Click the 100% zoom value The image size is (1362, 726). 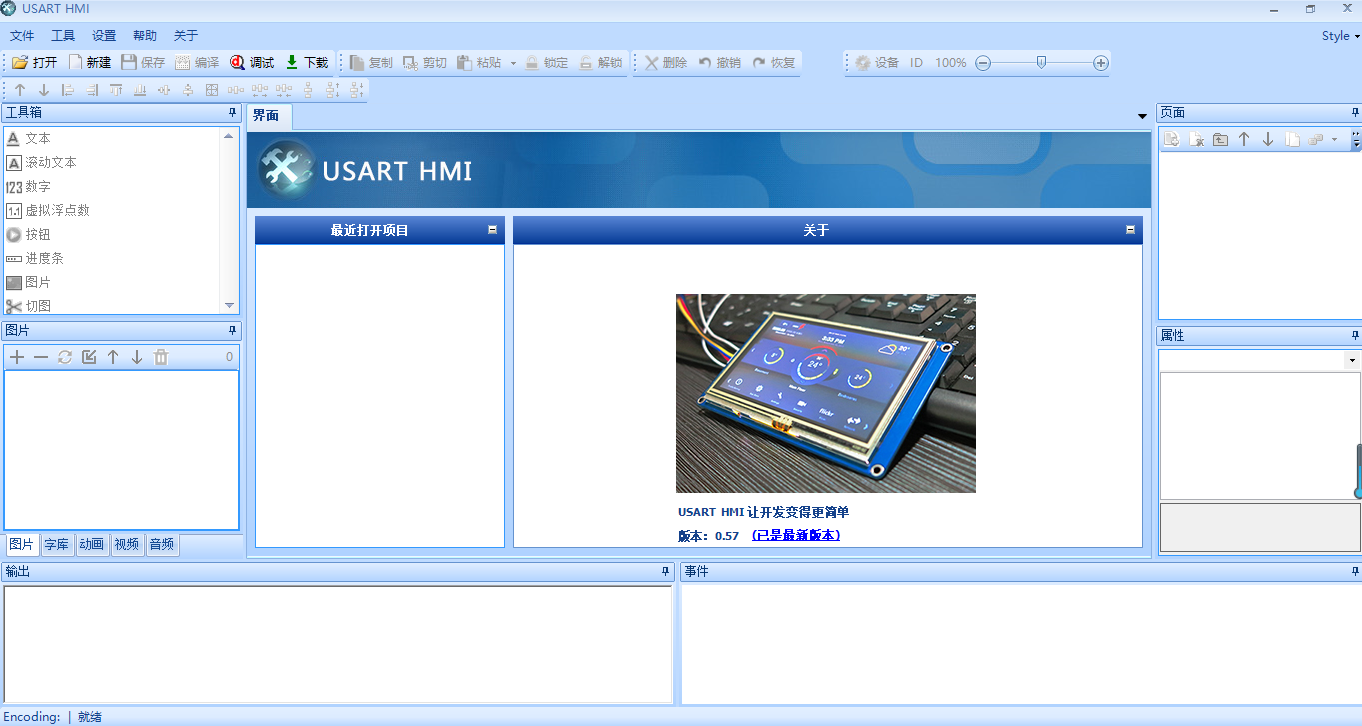click(x=950, y=62)
